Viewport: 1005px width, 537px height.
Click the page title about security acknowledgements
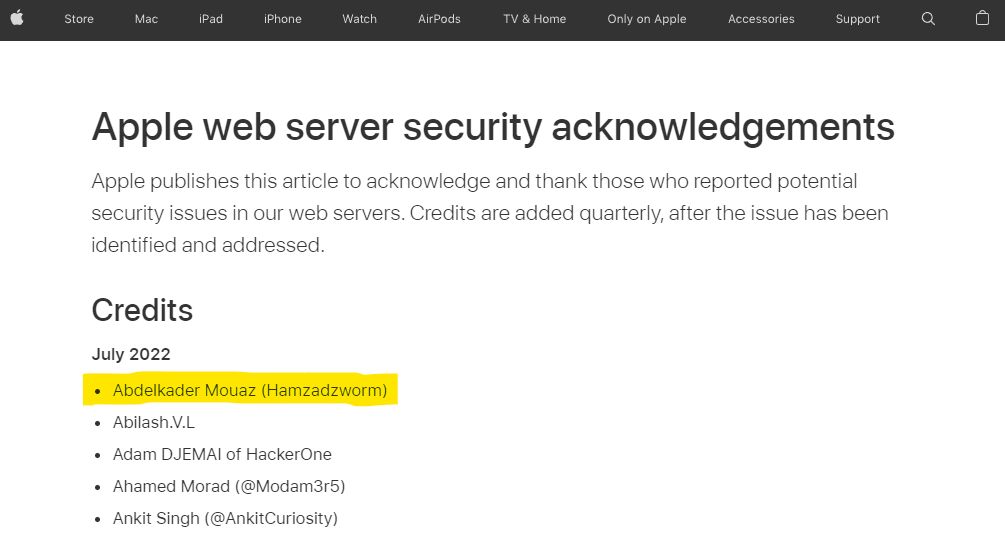(493, 127)
